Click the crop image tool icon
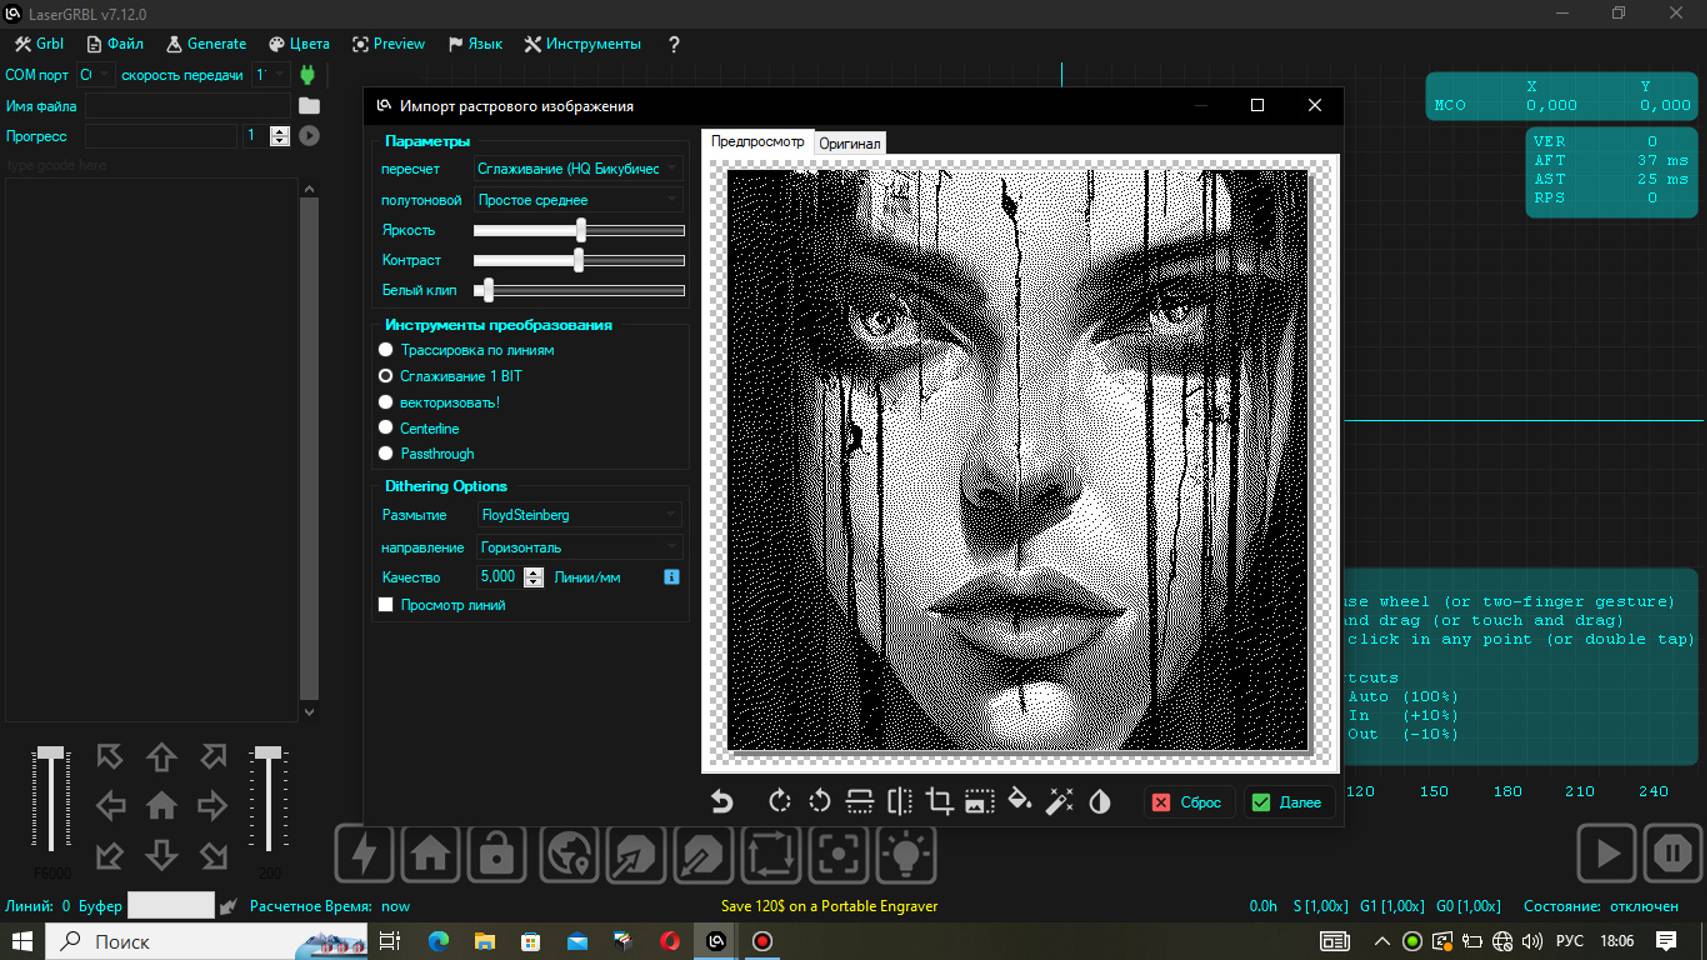The height and width of the screenshot is (960, 1707). click(x=939, y=801)
